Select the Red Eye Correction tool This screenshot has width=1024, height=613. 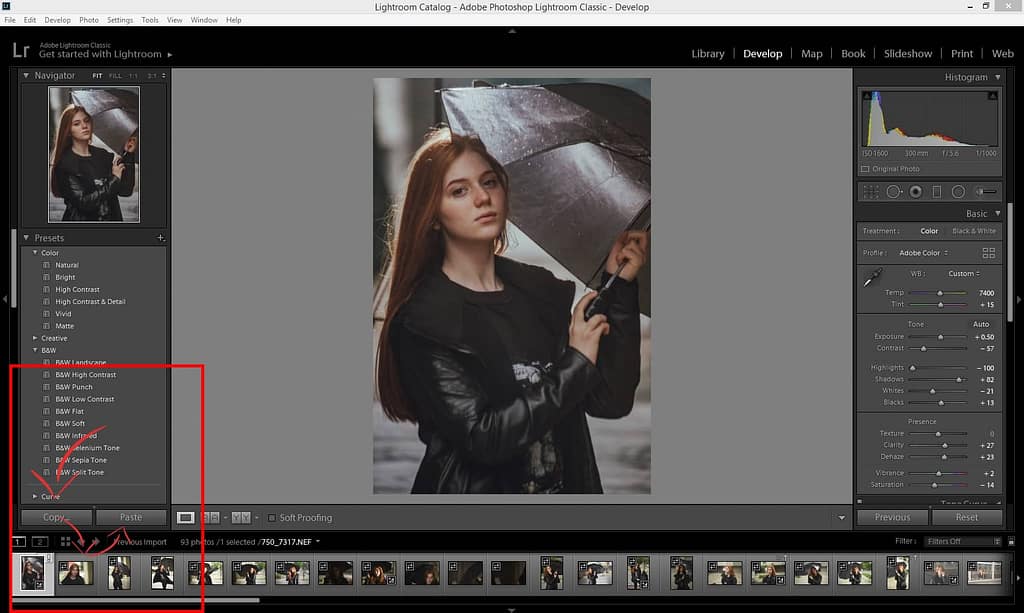[x=916, y=192]
